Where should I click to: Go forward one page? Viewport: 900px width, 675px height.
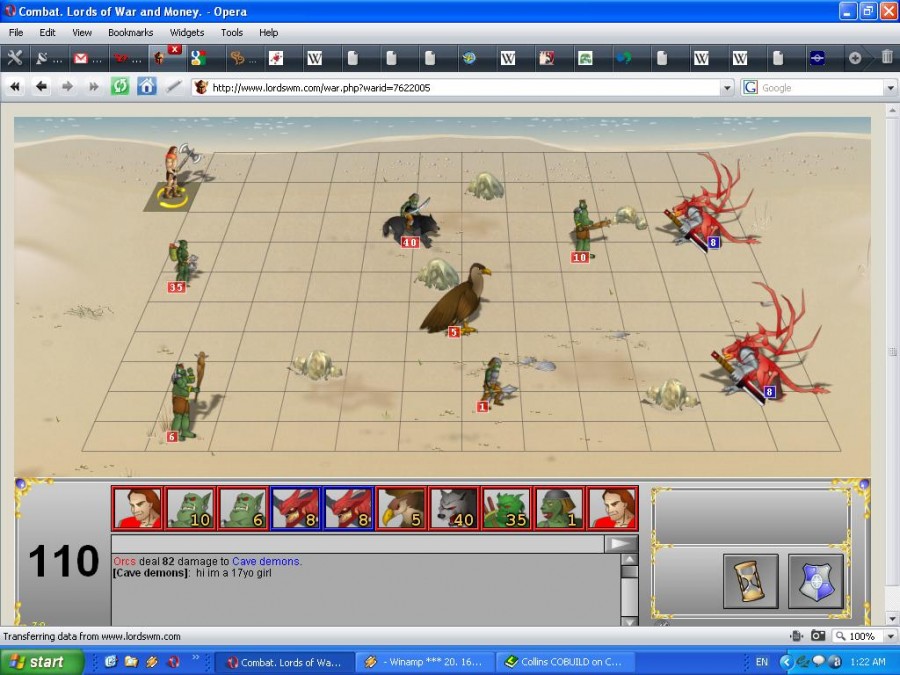(67, 87)
